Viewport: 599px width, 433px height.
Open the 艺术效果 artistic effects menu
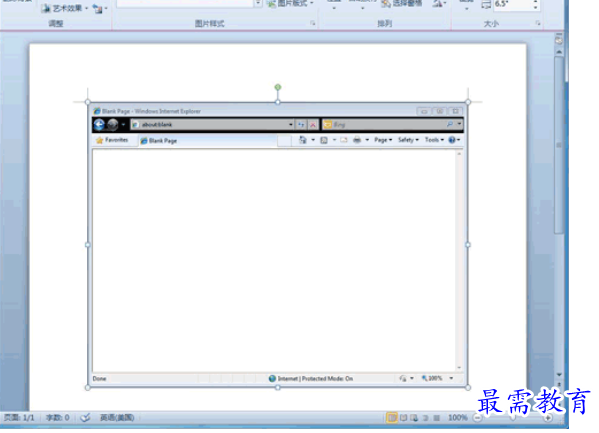click(x=65, y=8)
